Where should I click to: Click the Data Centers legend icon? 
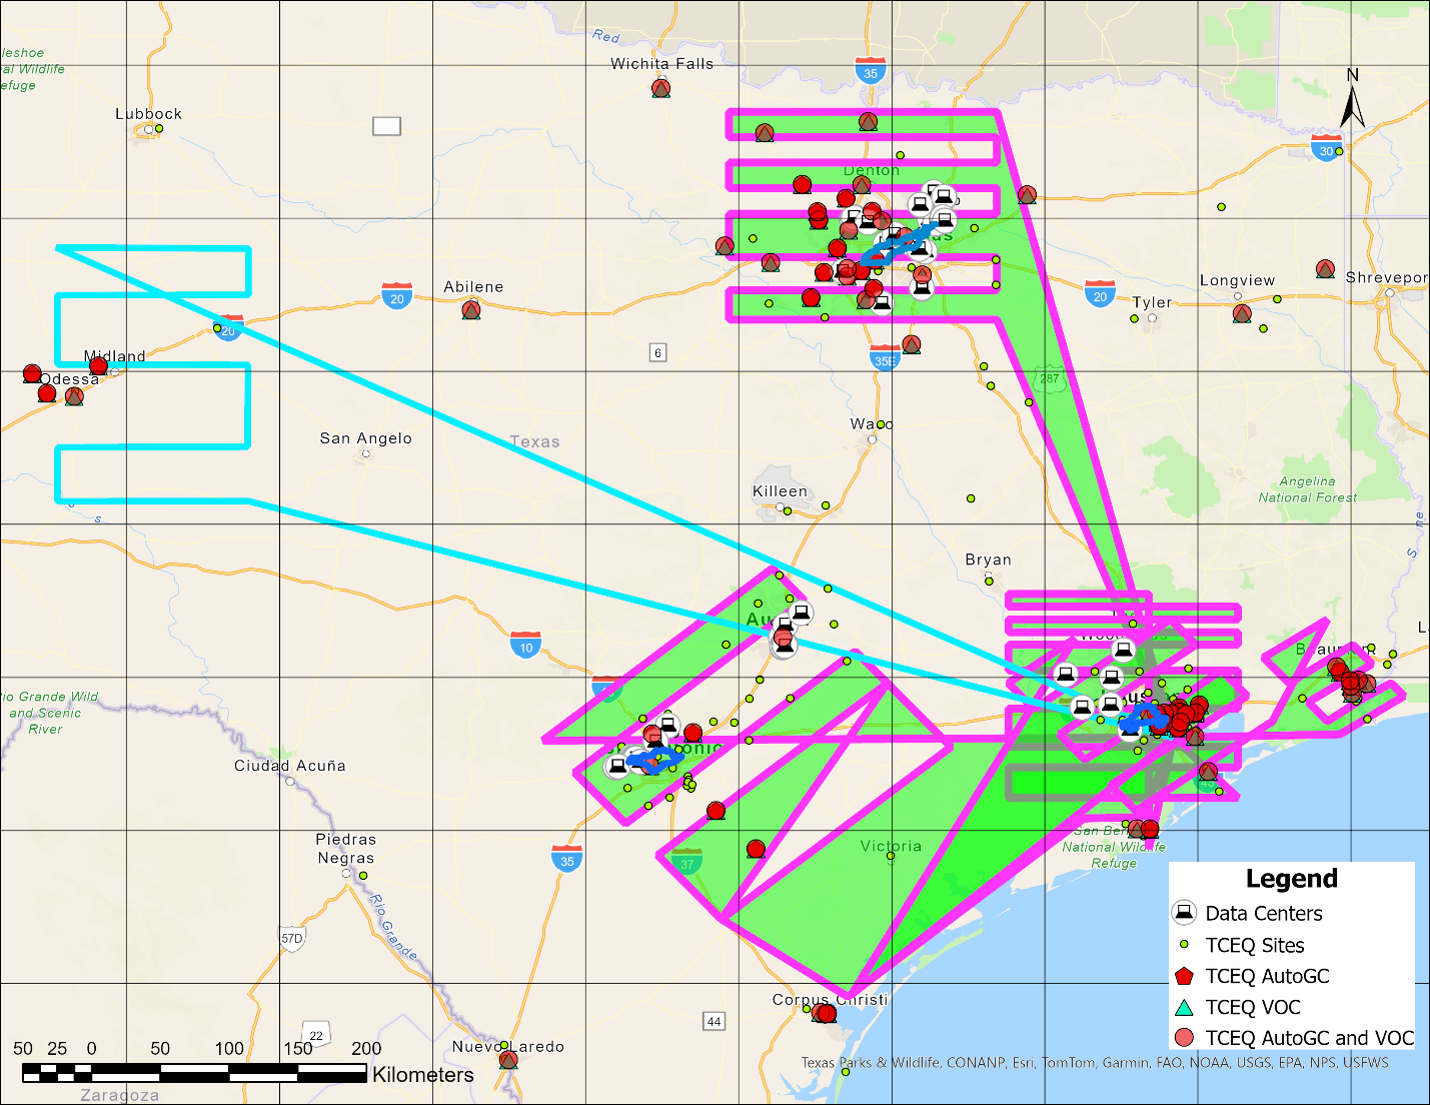pos(1184,913)
